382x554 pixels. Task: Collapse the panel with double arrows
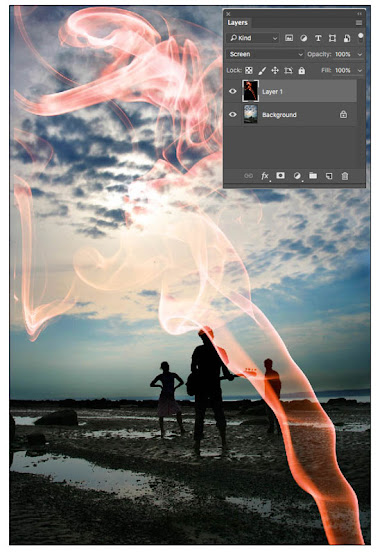tap(359, 13)
